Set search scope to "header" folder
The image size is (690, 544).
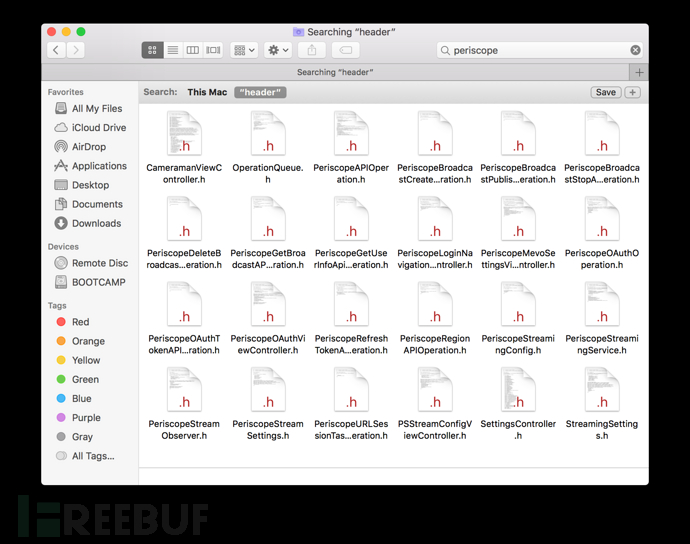point(260,92)
